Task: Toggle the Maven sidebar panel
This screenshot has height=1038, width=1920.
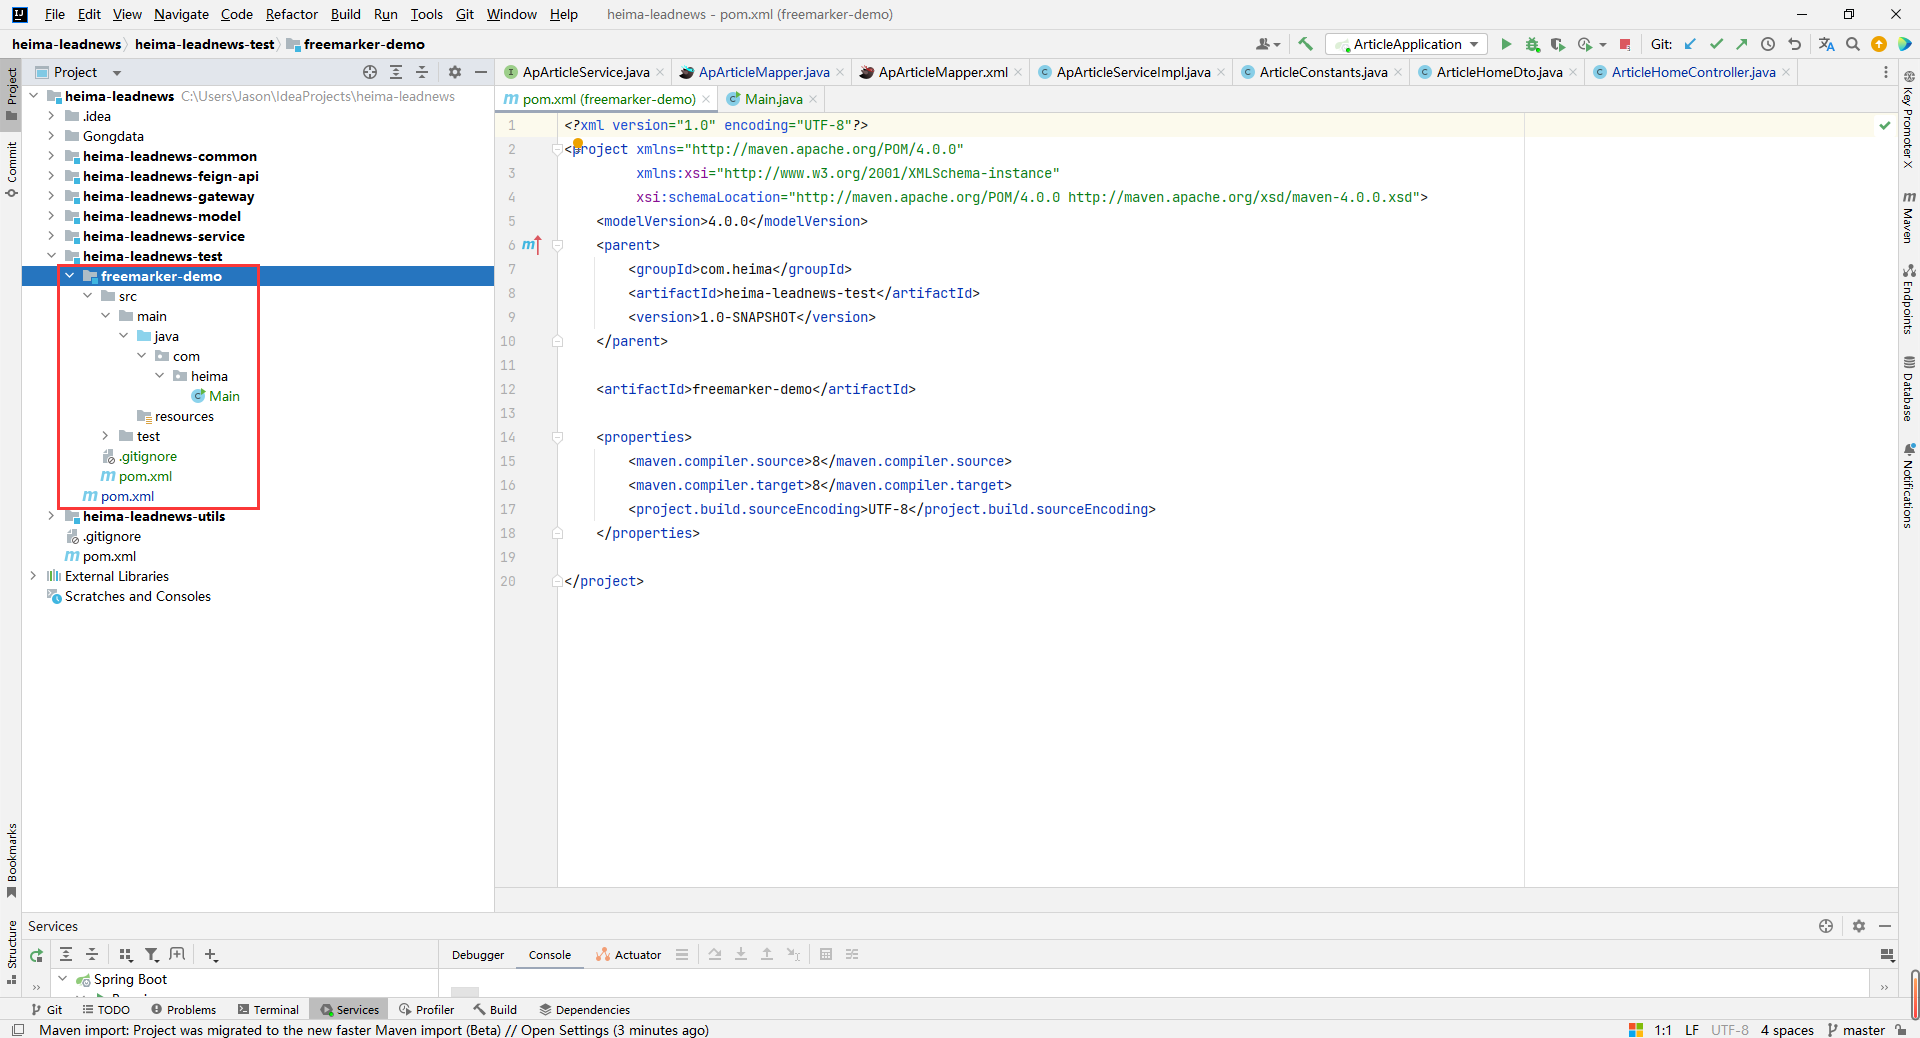Action: pyautogui.click(x=1908, y=216)
